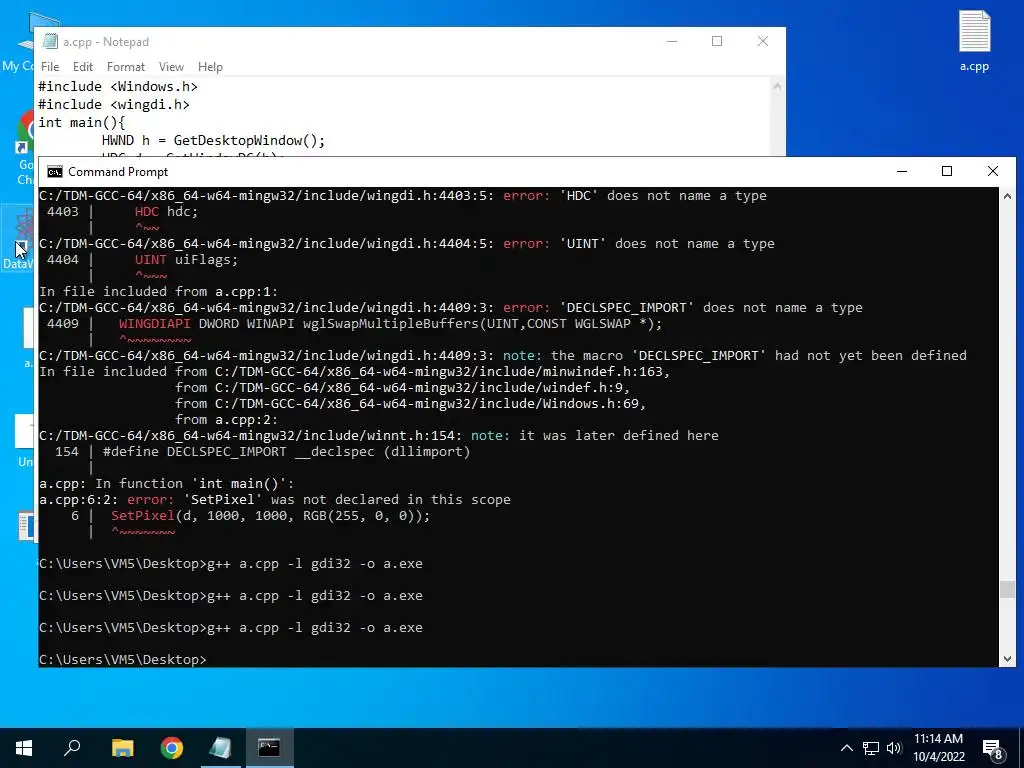Click the 'from a.cpp:2:' line in console

[x=226, y=420]
